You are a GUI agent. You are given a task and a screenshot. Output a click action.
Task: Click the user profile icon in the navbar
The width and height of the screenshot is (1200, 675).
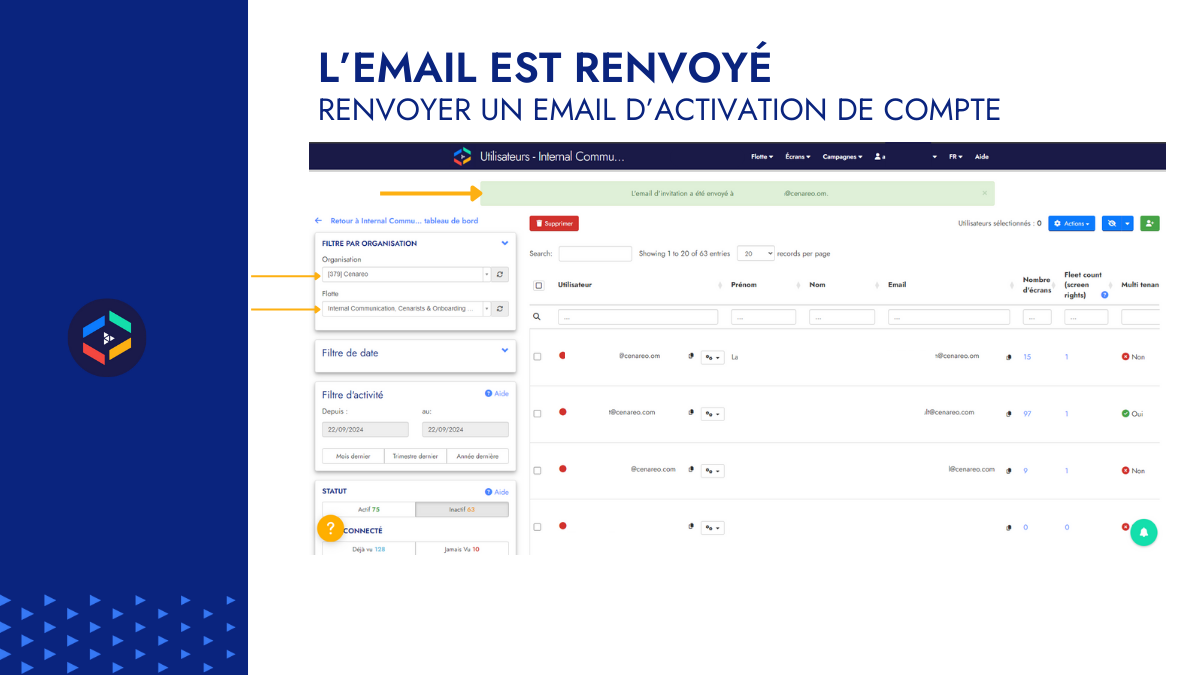(x=878, y=157)
